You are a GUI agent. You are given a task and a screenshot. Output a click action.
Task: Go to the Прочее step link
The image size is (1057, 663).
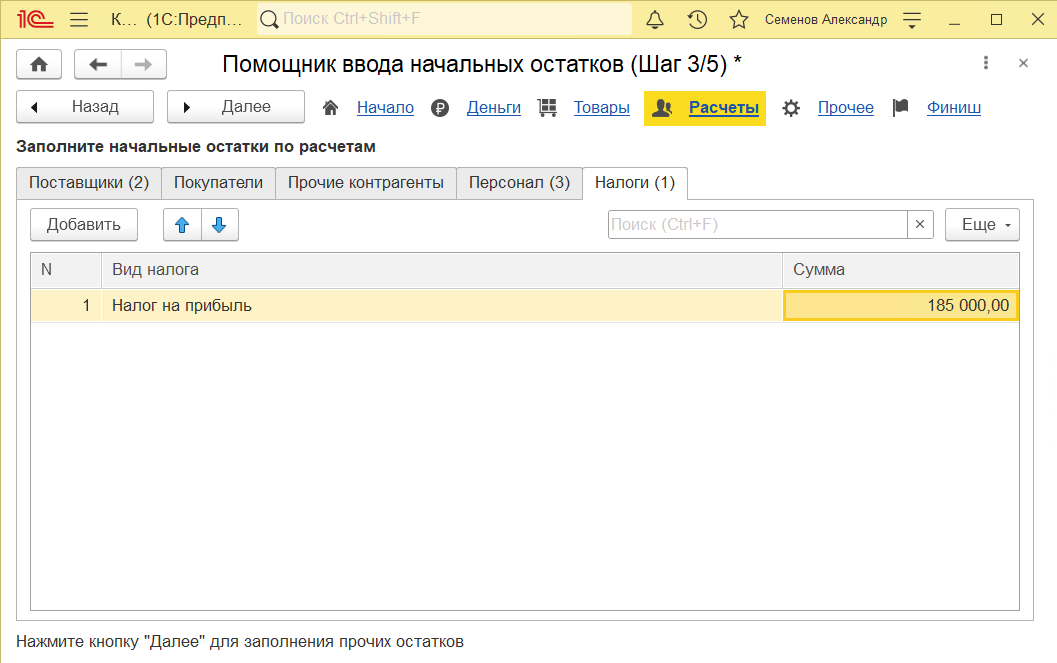click(x=846, y=108)
